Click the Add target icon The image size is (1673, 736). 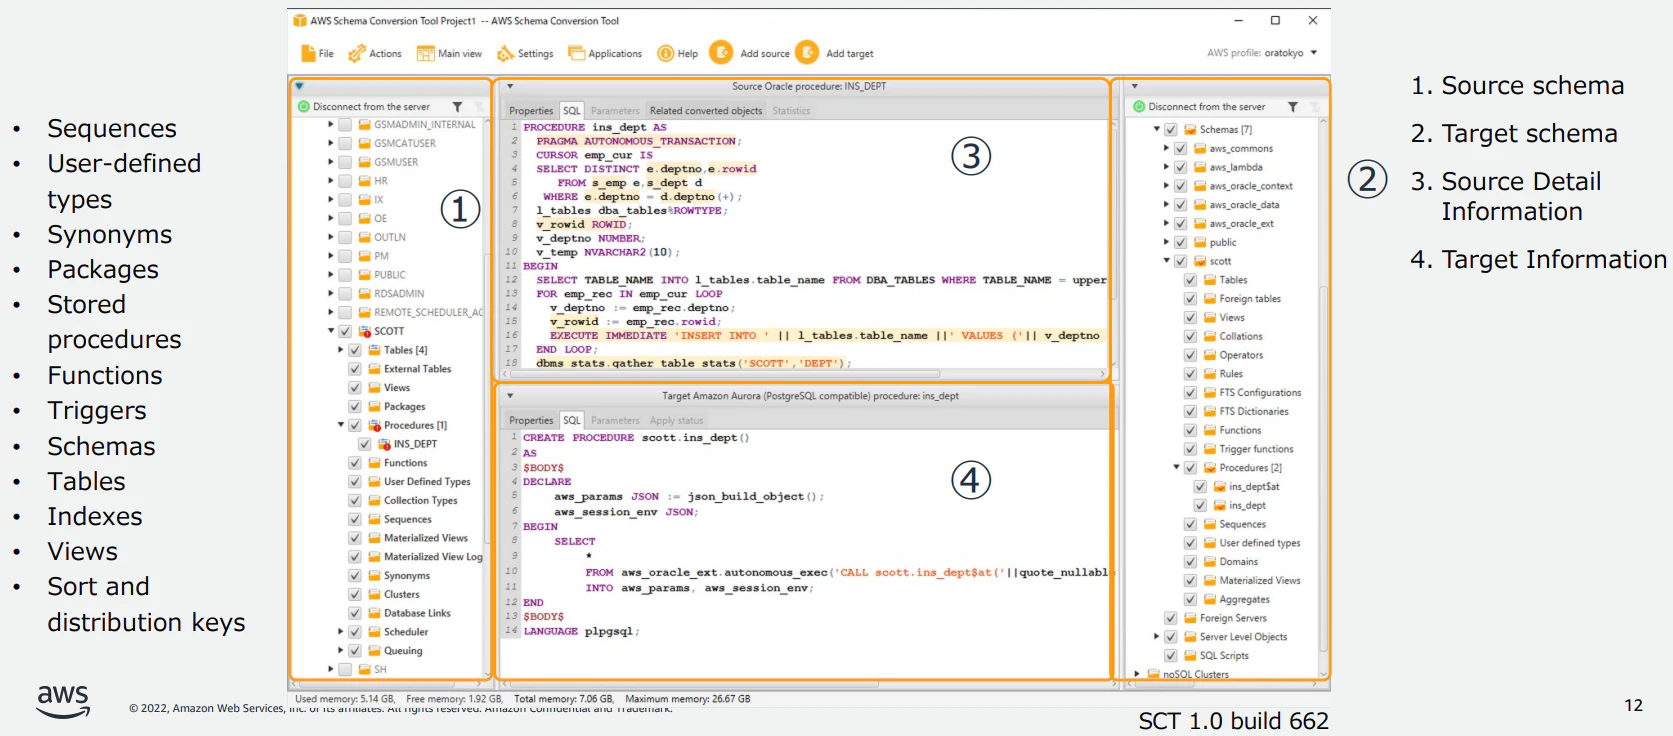(x=807, y=52)
